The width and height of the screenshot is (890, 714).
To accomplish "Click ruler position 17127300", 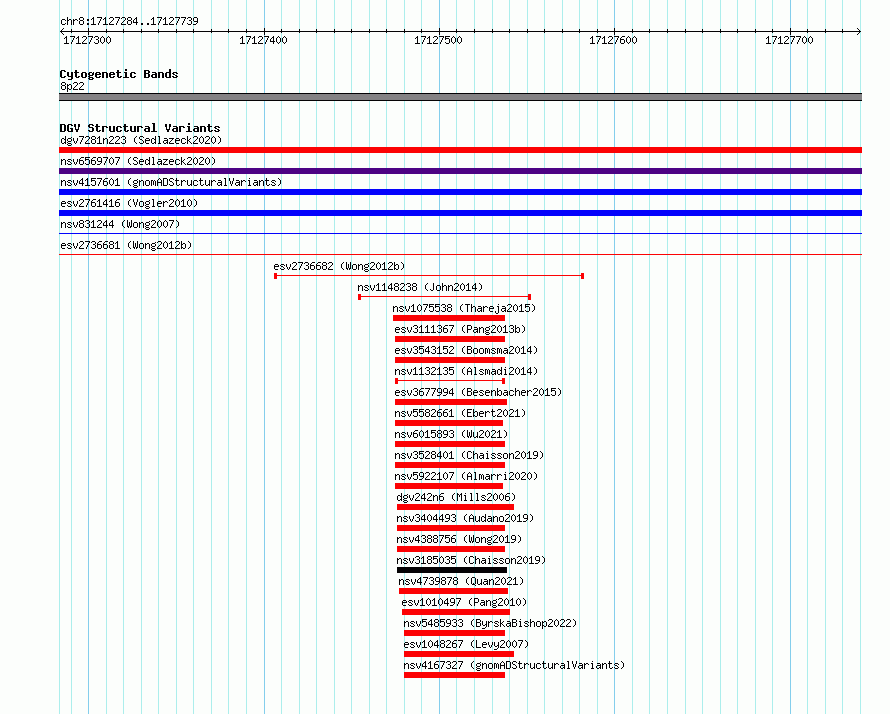I will point(87,40).
